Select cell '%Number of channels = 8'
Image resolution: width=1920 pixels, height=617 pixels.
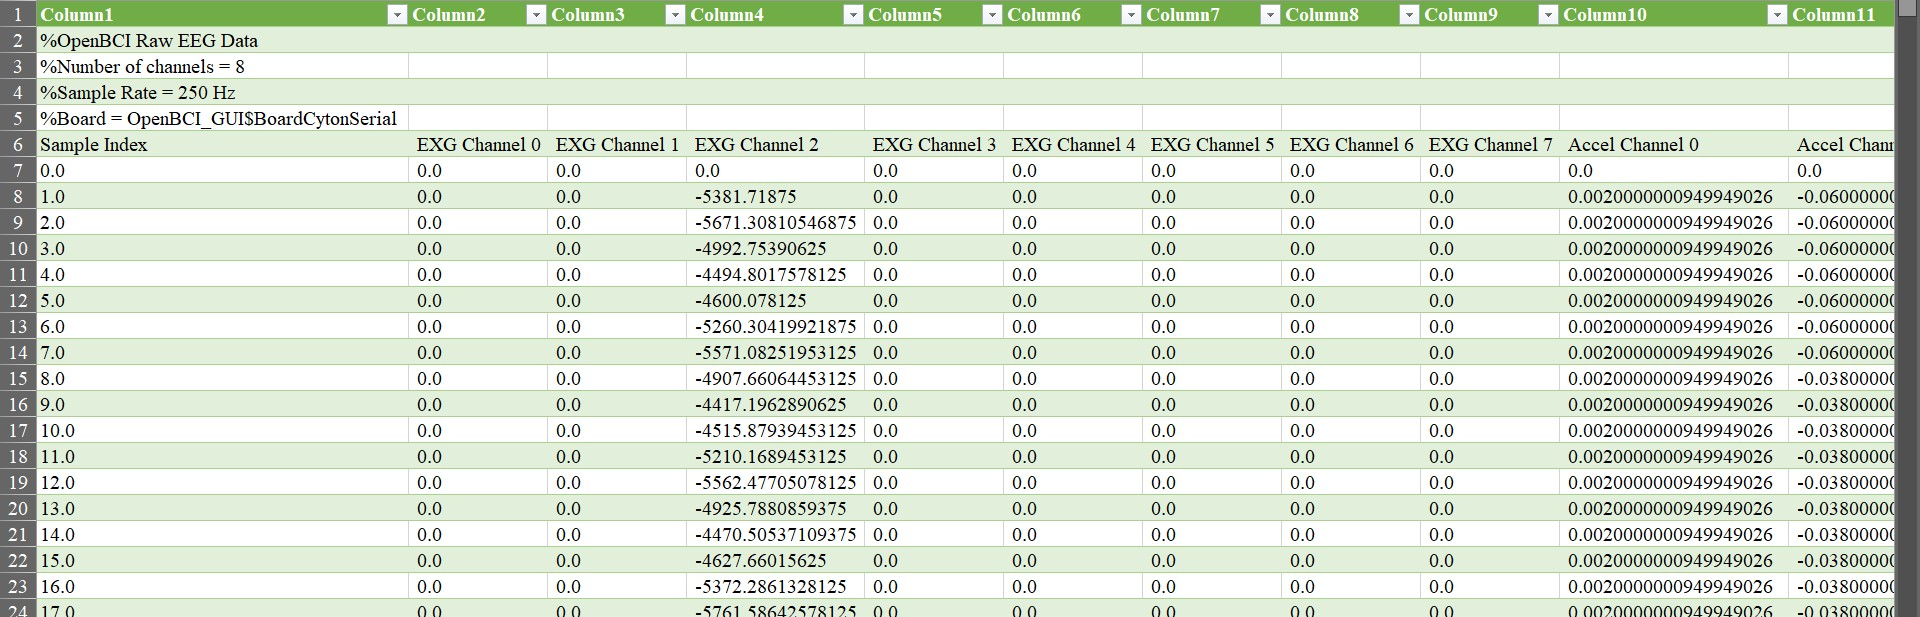tap(222, 67)
